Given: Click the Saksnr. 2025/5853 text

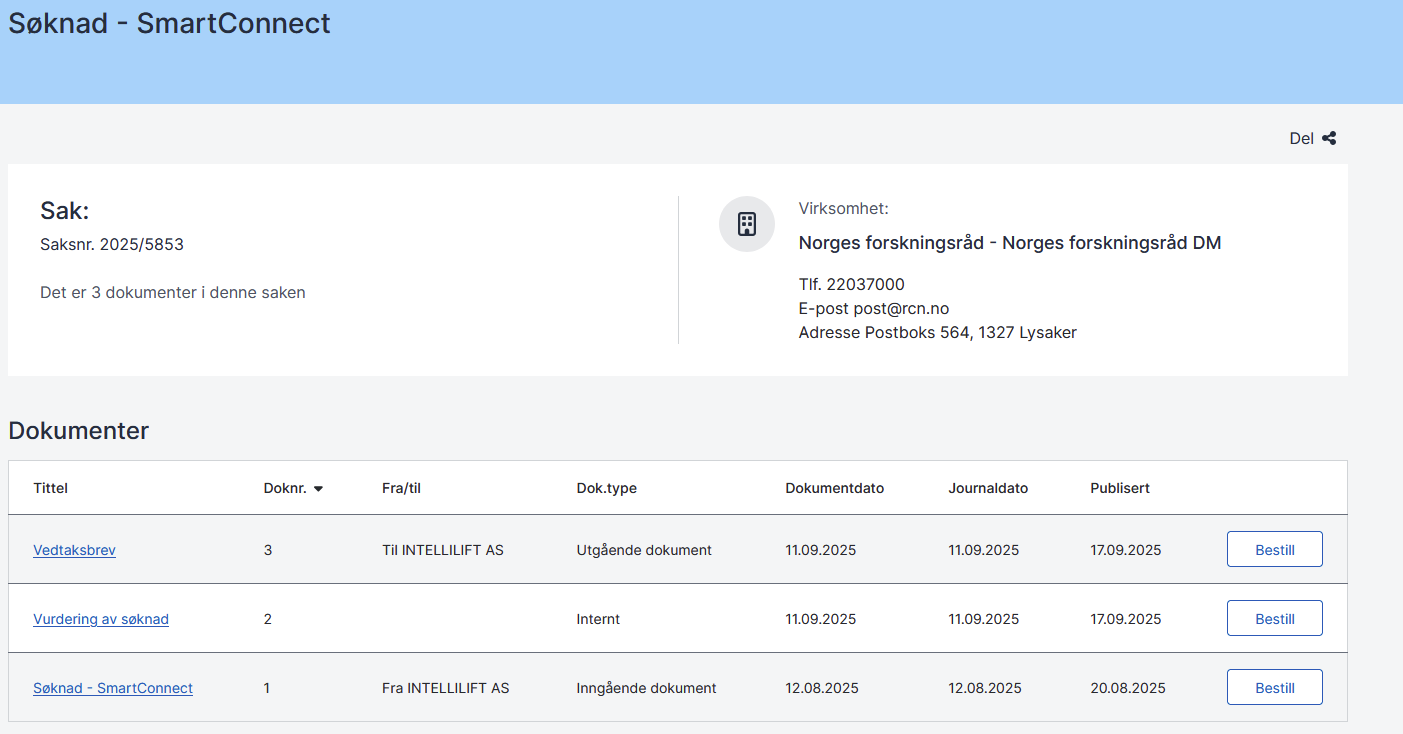Looking at the screenshot, I should click(x=112, y=244).
